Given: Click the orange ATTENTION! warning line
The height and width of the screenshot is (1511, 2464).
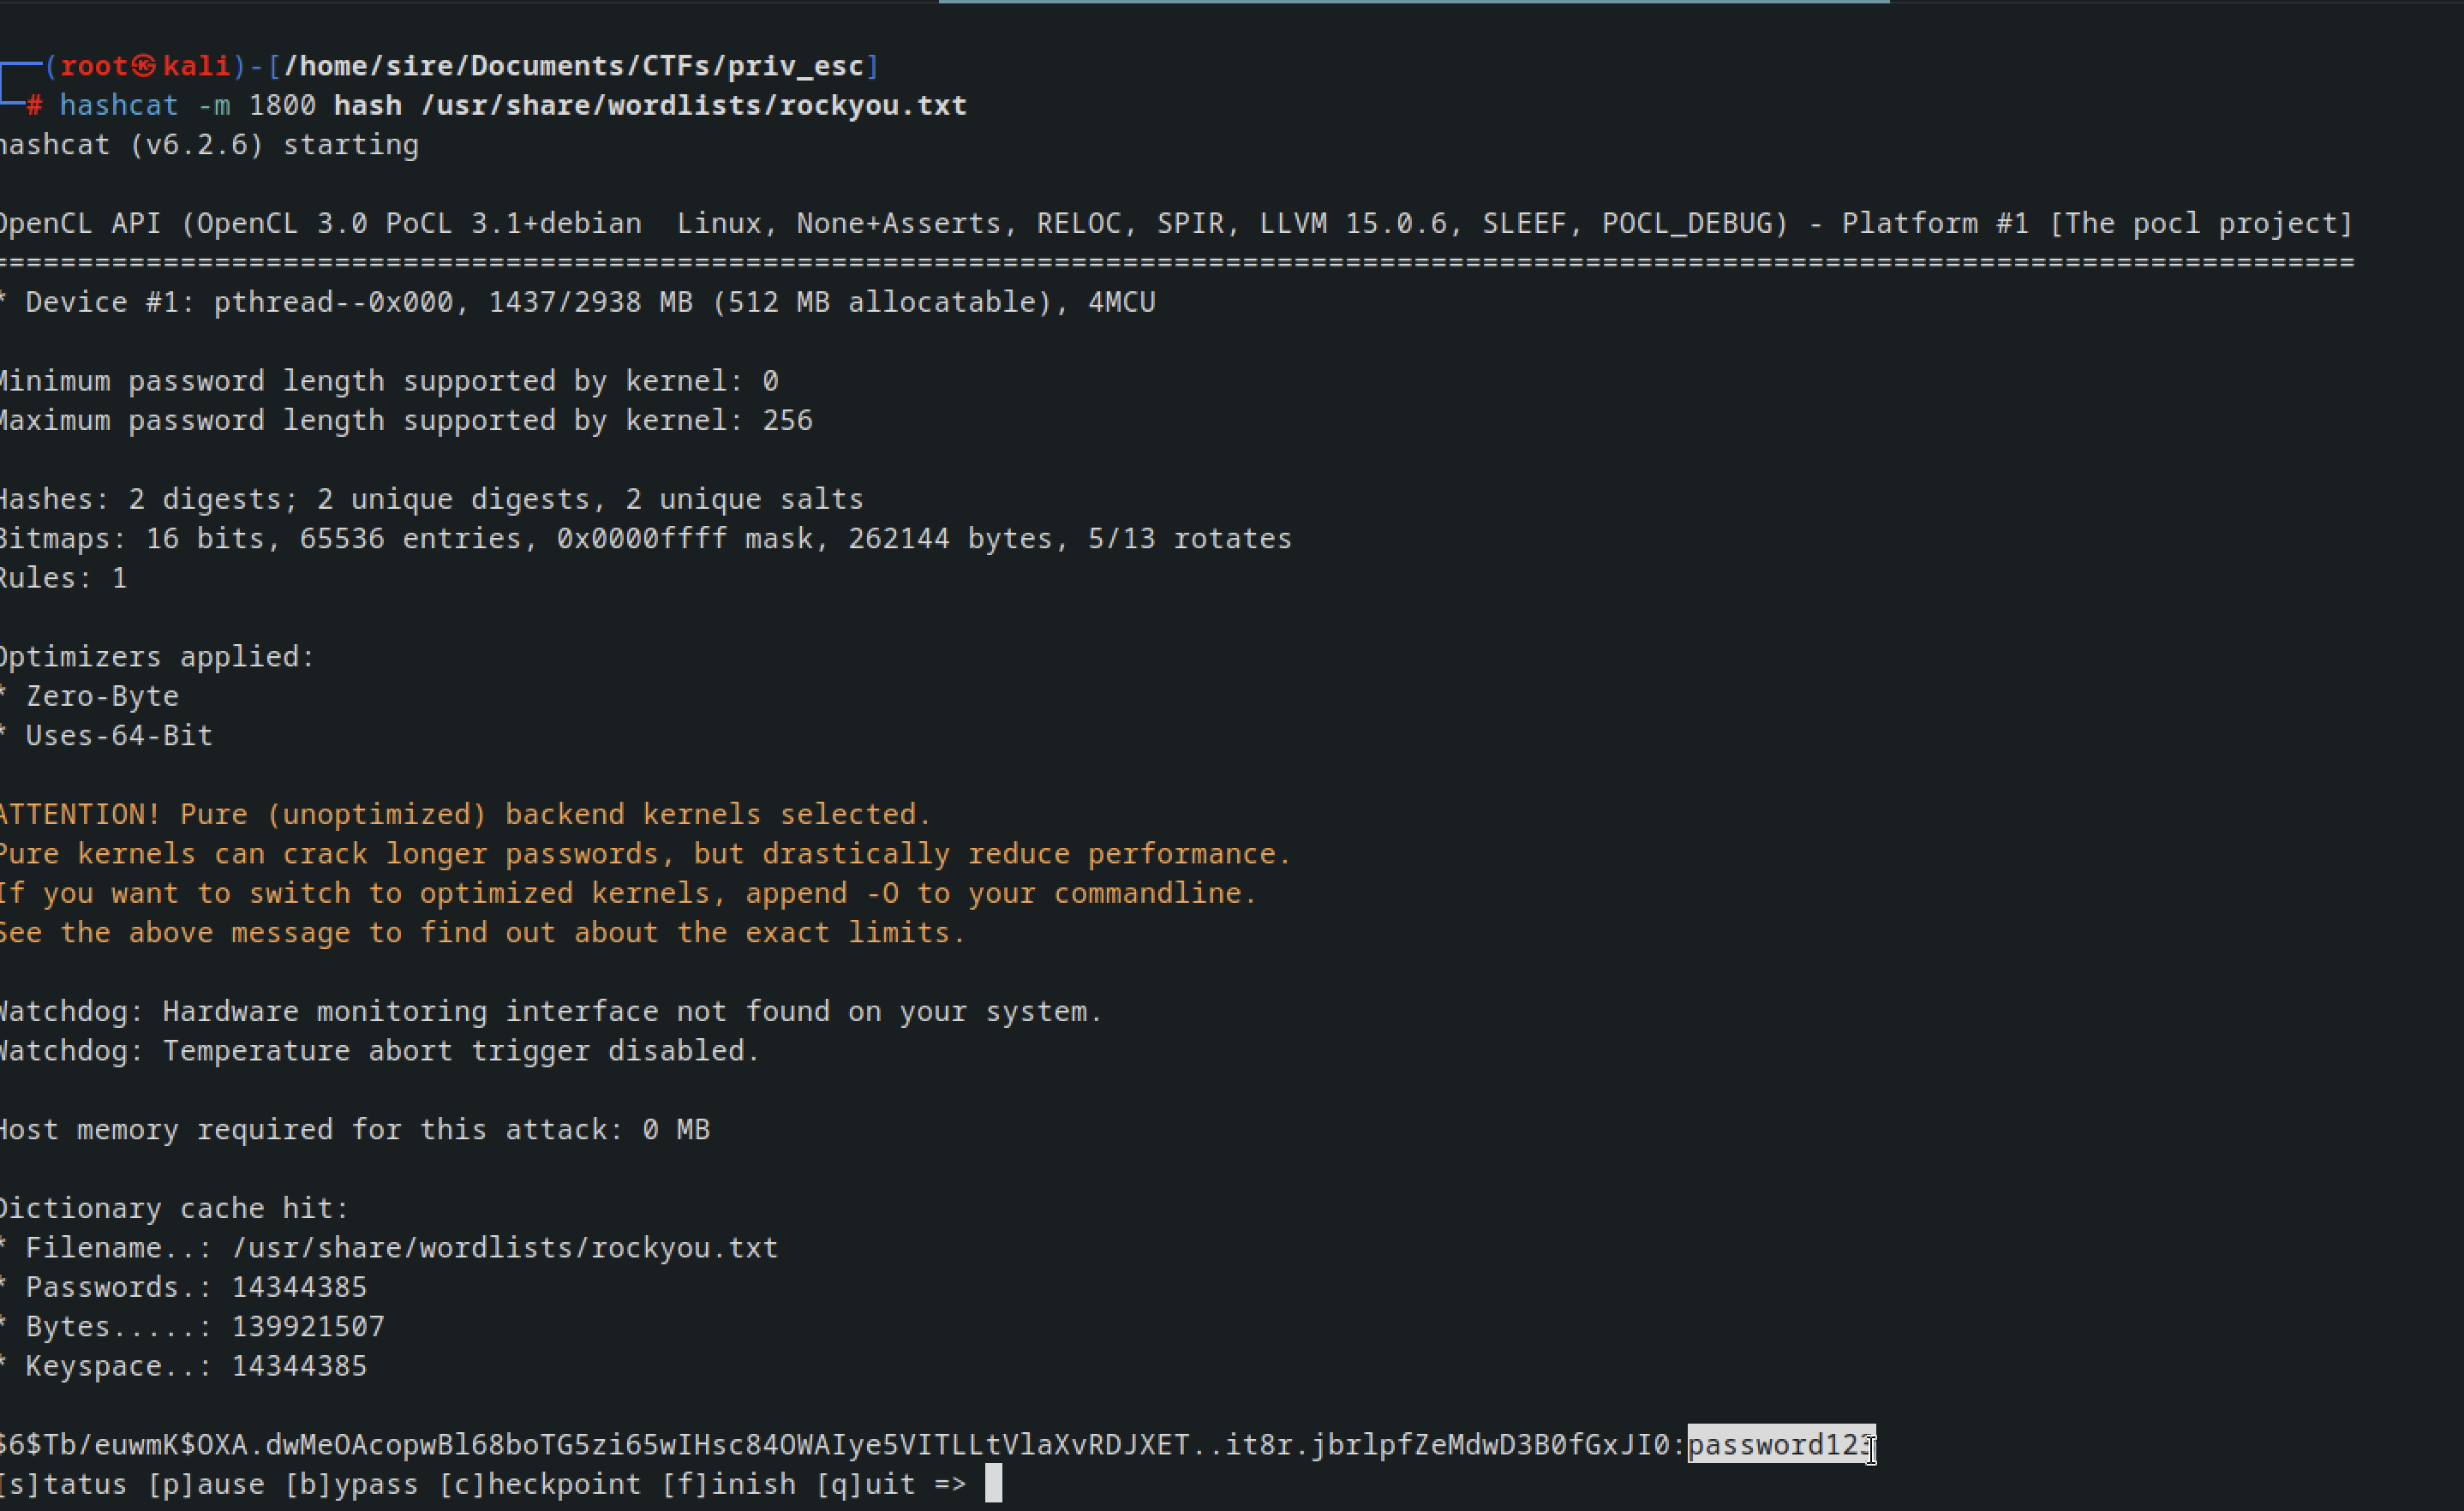Looking at the screenshot, I should tap(465, 814).
